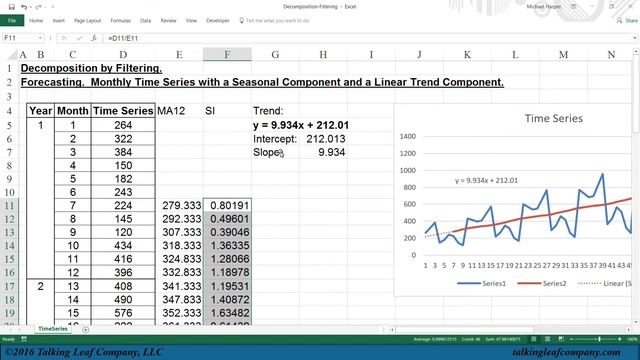The image size is (640, 360).
Task: Select column F header
Action: (227, 54)
